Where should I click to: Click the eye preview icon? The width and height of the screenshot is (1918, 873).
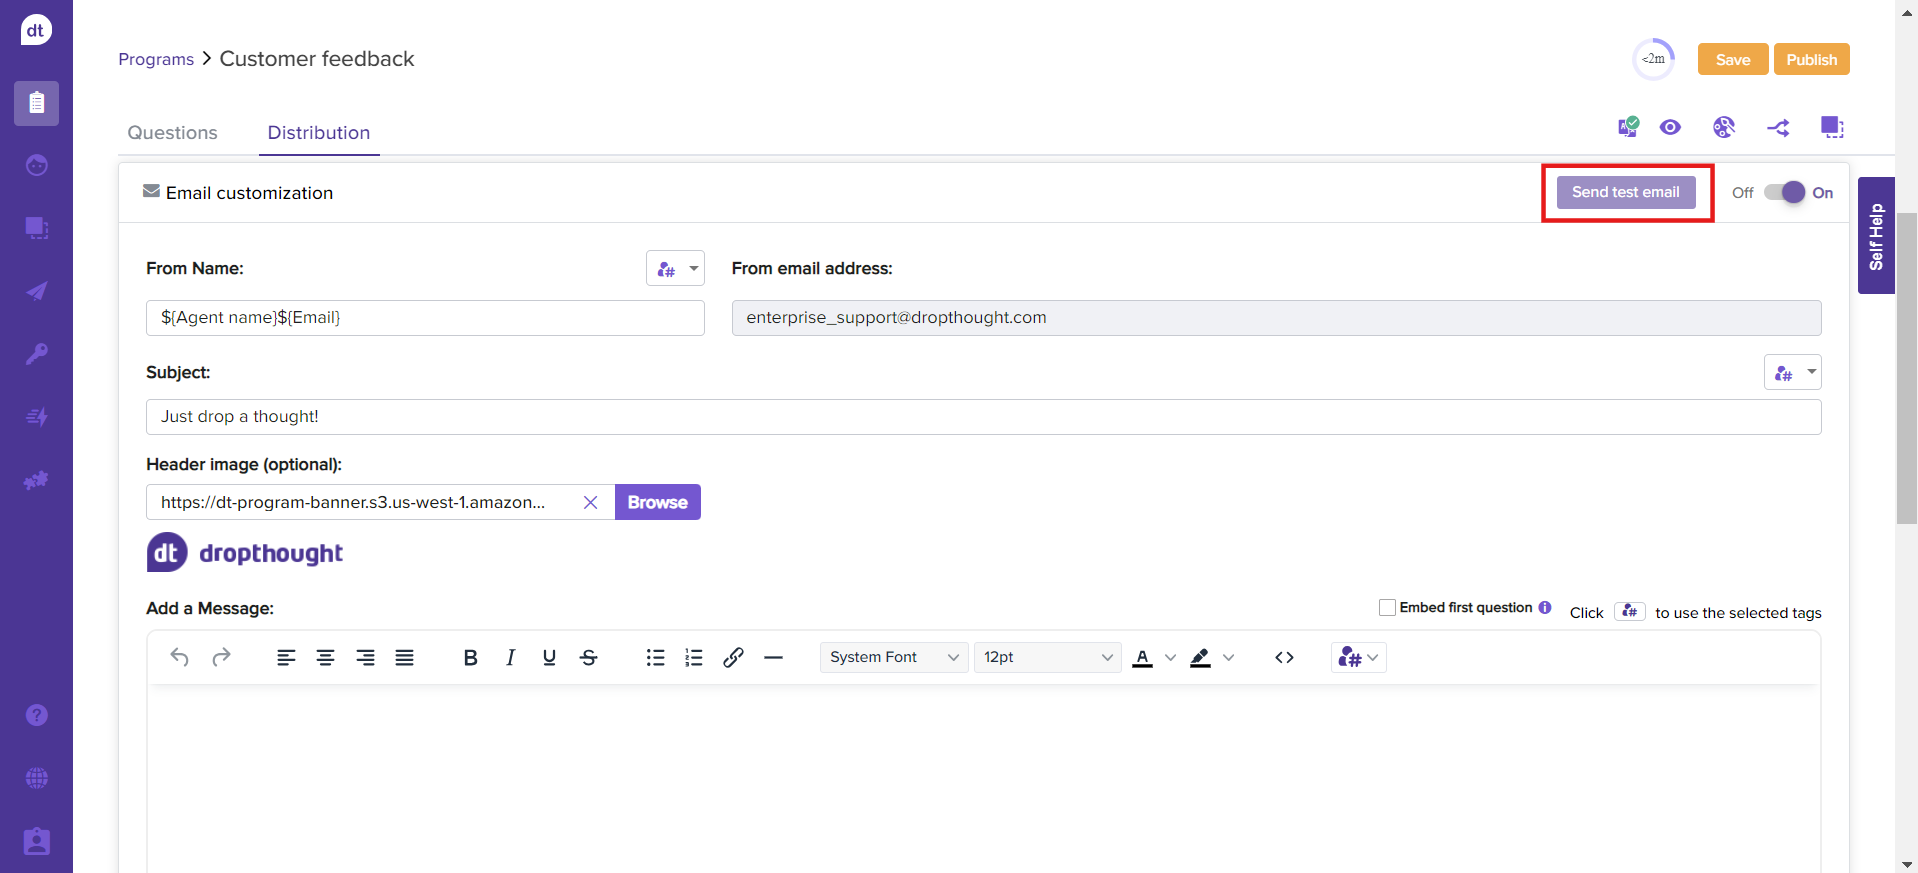click(1670, 128)
